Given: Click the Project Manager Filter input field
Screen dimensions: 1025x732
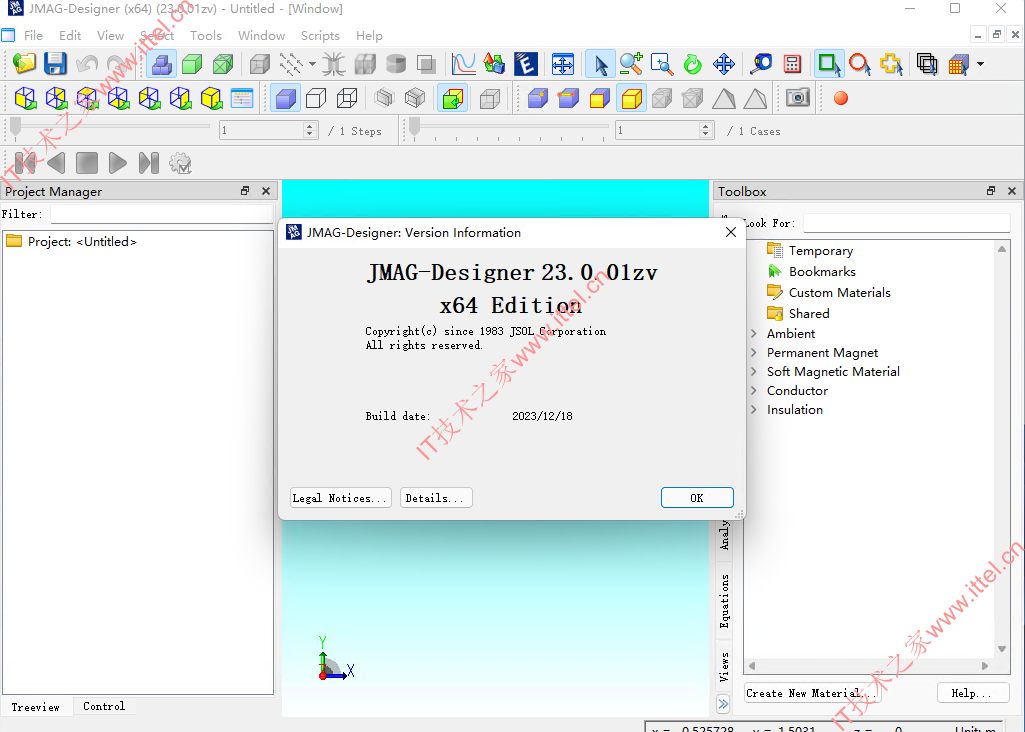Looking at the screenshot, I should pyautogui.click(x=161, y=214).
